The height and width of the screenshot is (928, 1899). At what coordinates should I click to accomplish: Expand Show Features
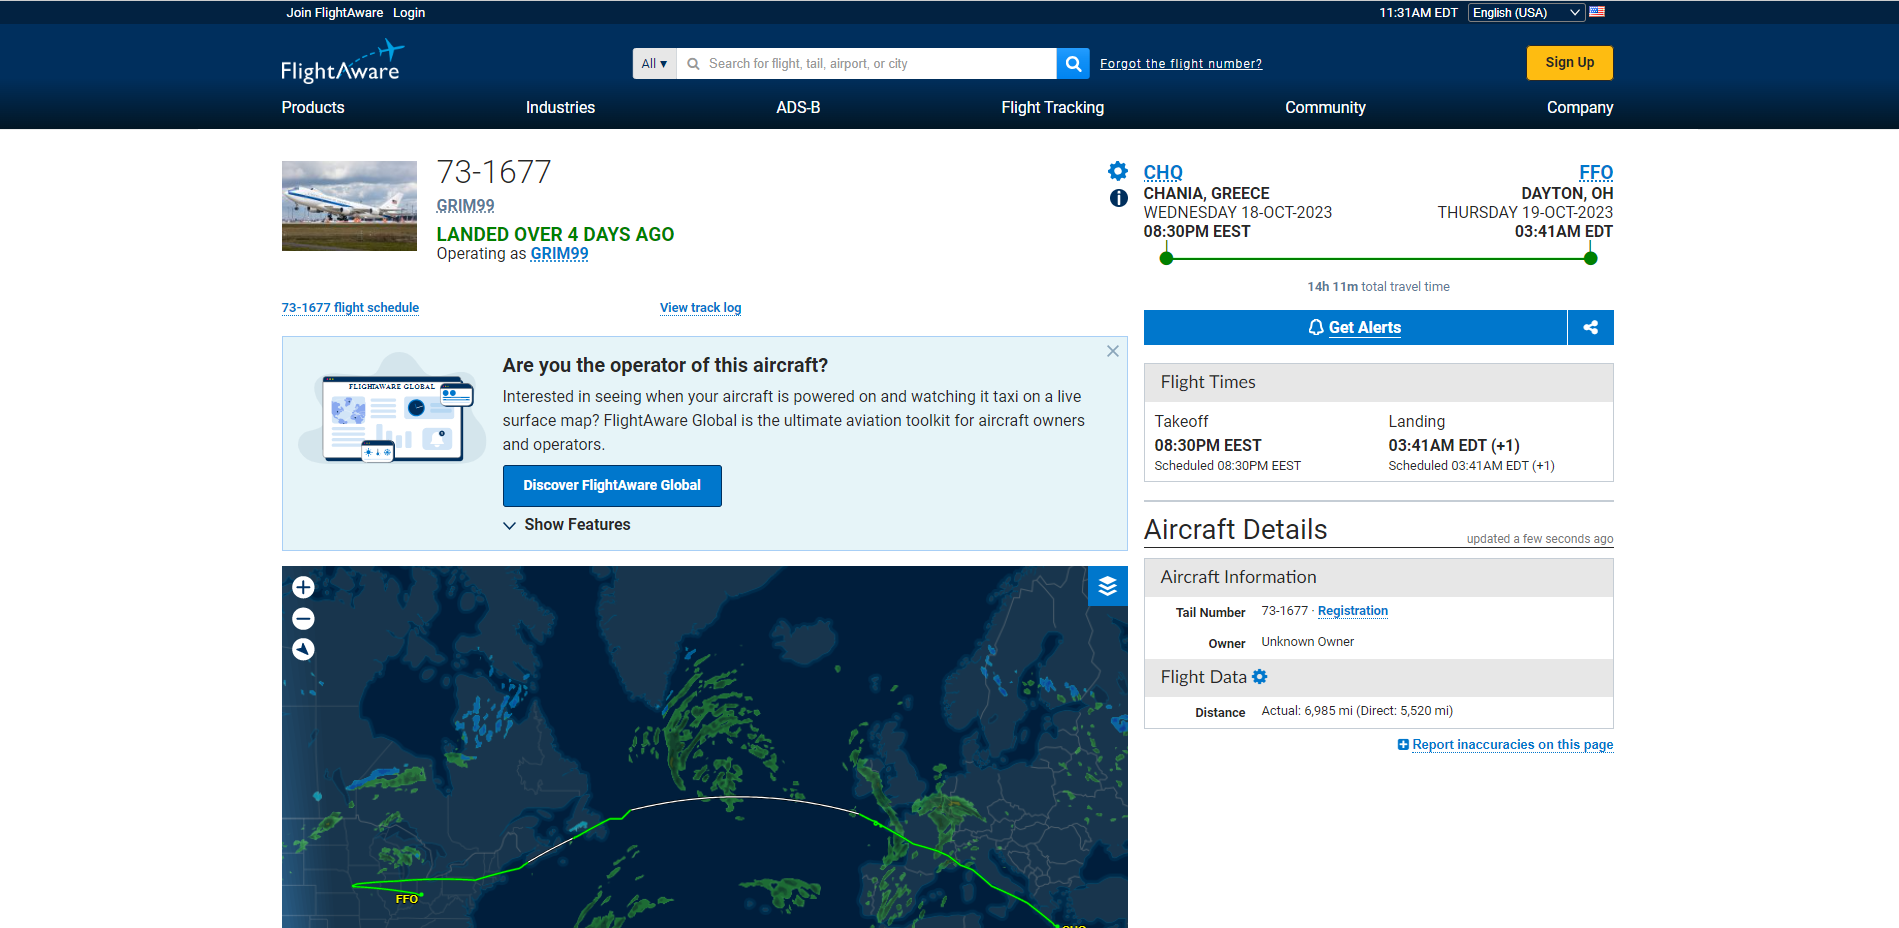click(567, 525)
